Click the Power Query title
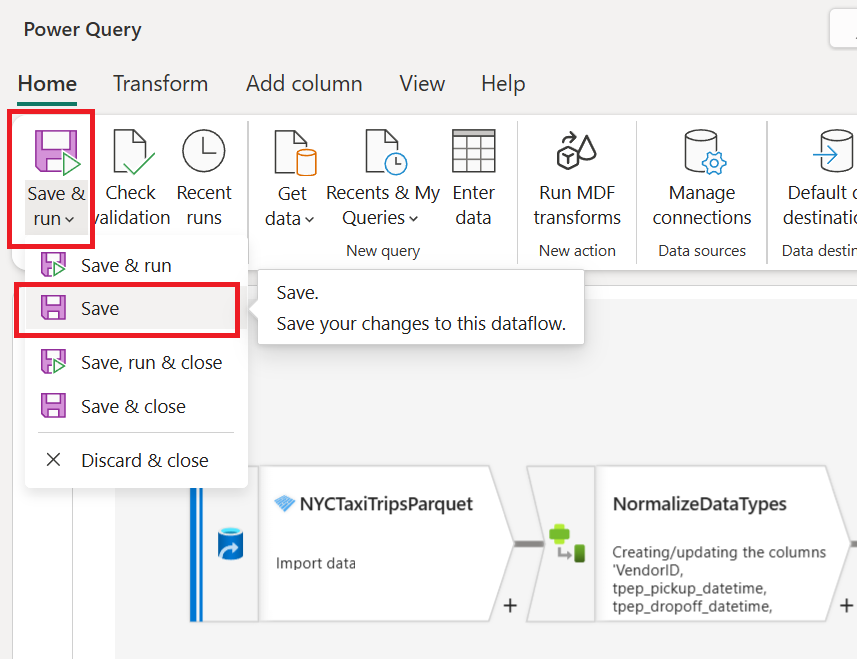Image resolution: width=857 pixels, height=659 pixels. click(x=83, y=30)
